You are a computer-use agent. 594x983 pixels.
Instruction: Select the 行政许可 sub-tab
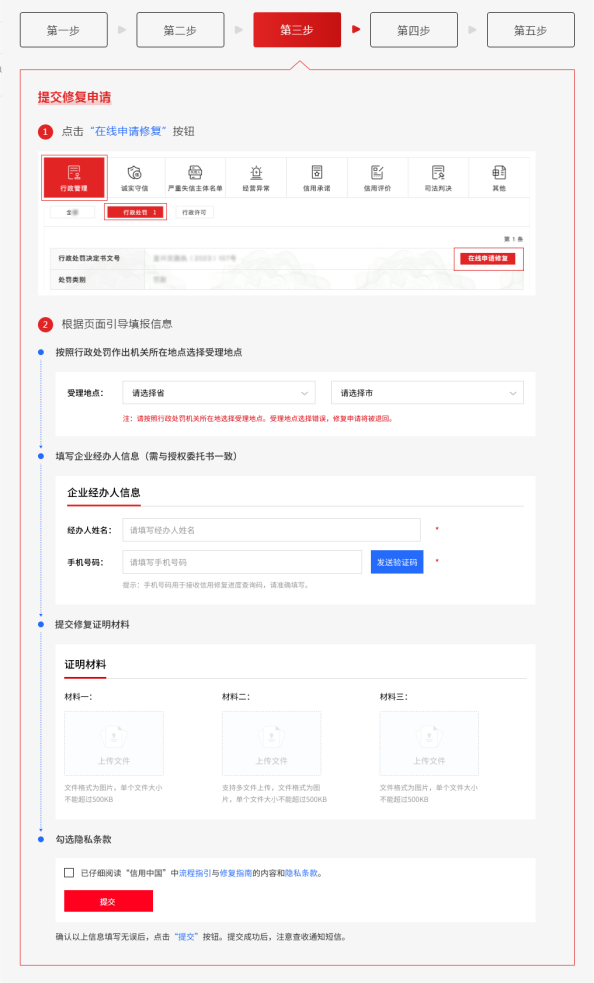tap(194, 213)
